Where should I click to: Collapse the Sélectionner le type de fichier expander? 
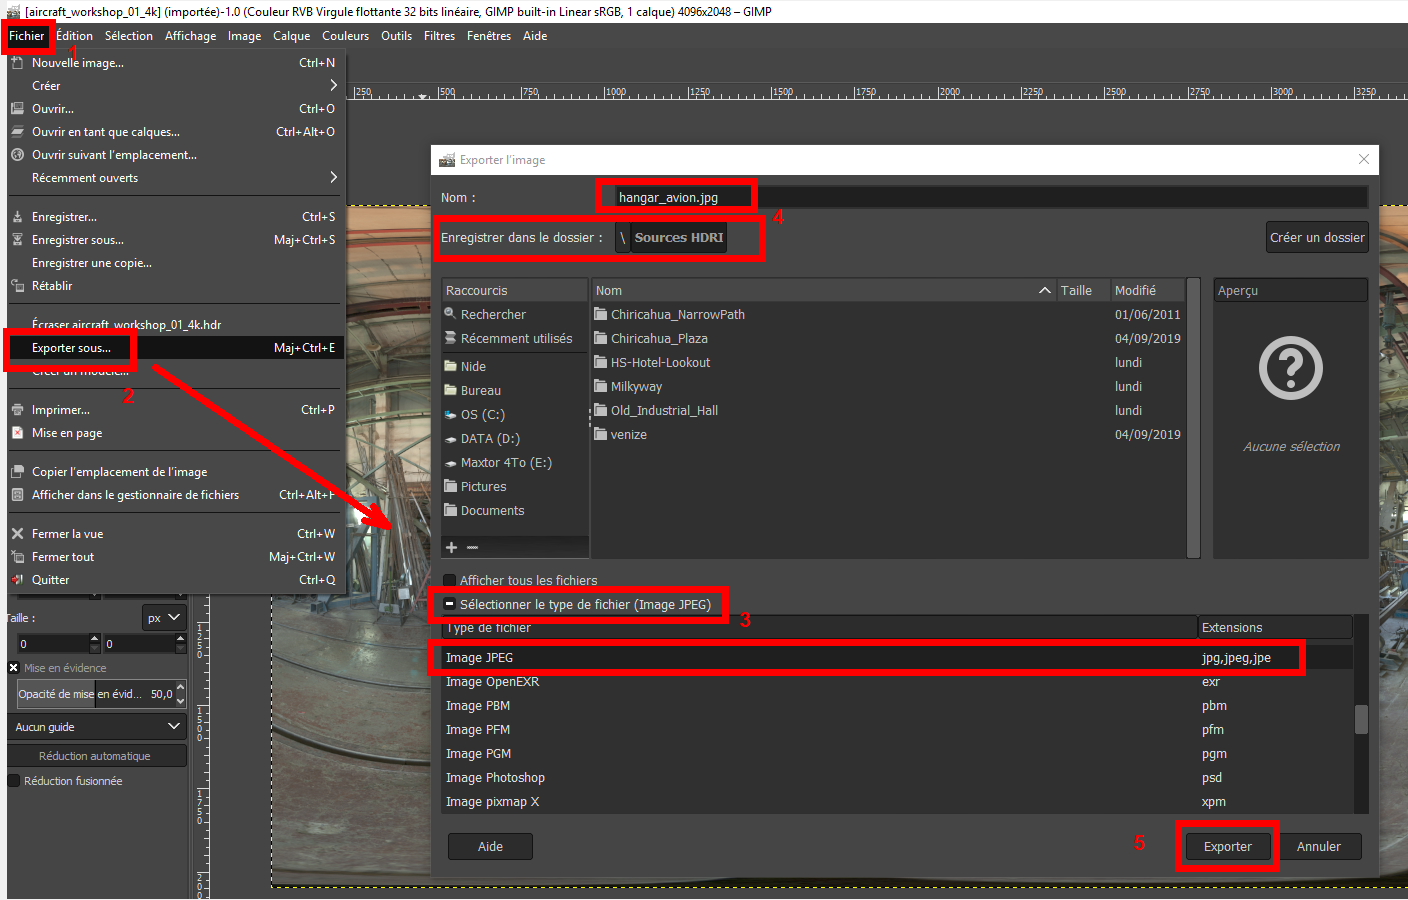tap(450, 605)
